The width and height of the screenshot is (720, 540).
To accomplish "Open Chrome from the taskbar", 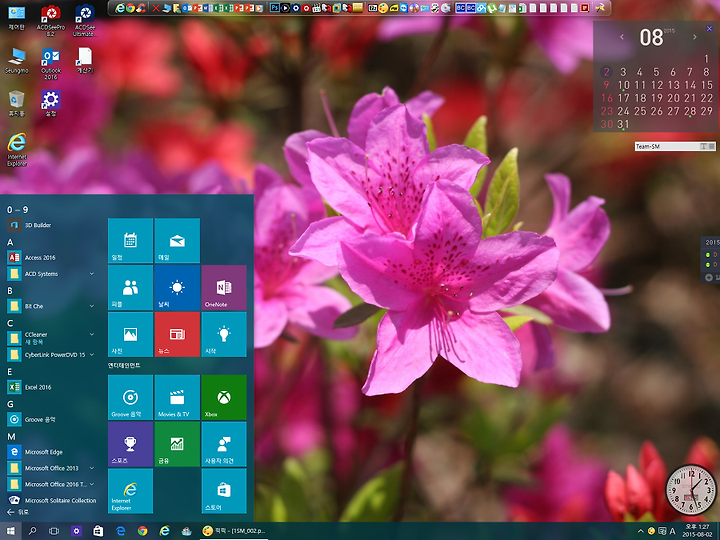I will [x=142, y=531].
